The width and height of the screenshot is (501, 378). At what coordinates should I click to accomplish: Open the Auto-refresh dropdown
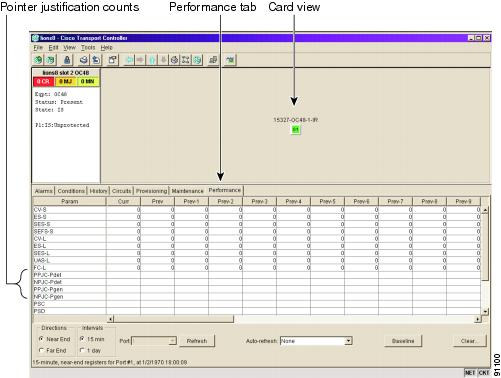coord(348,341)
